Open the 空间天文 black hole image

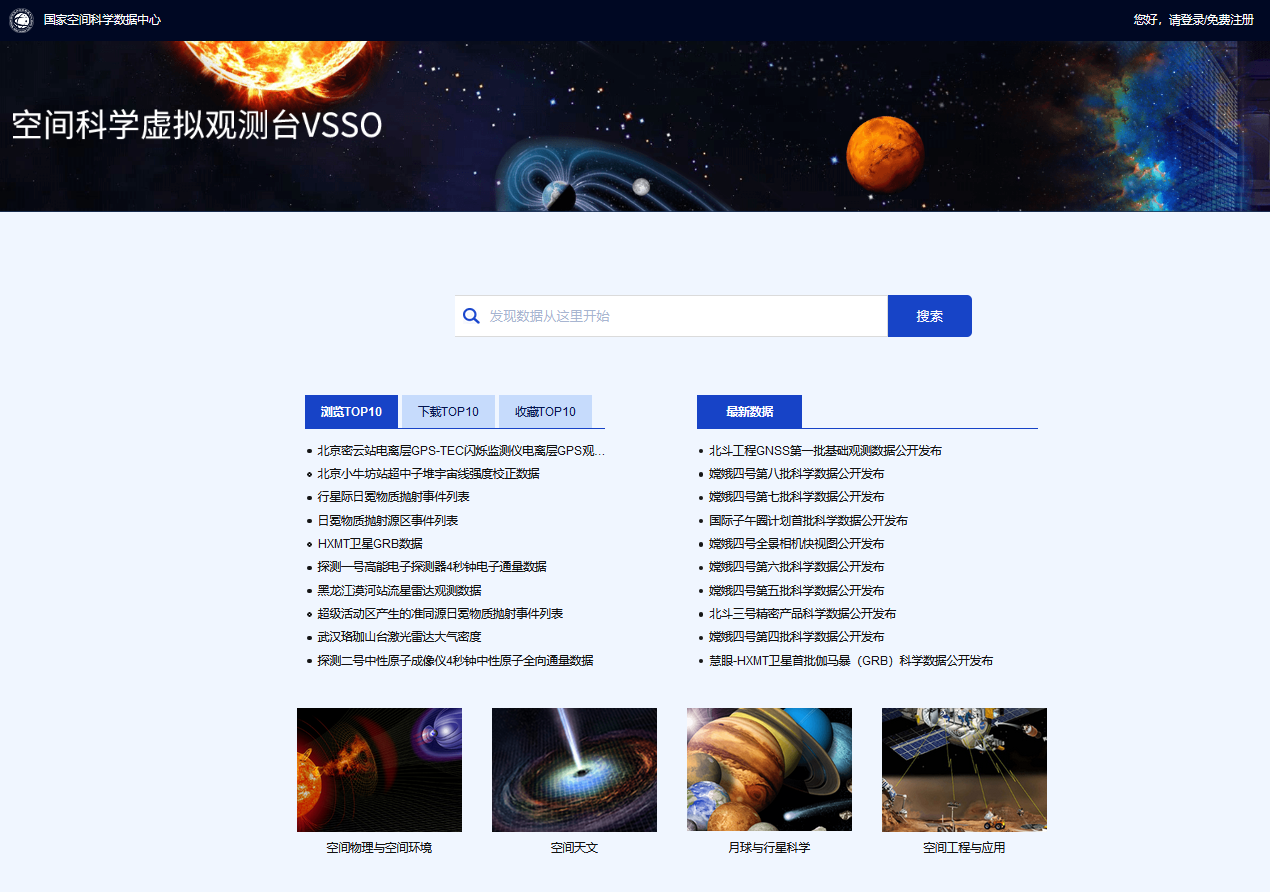click(x=574, y=769)
